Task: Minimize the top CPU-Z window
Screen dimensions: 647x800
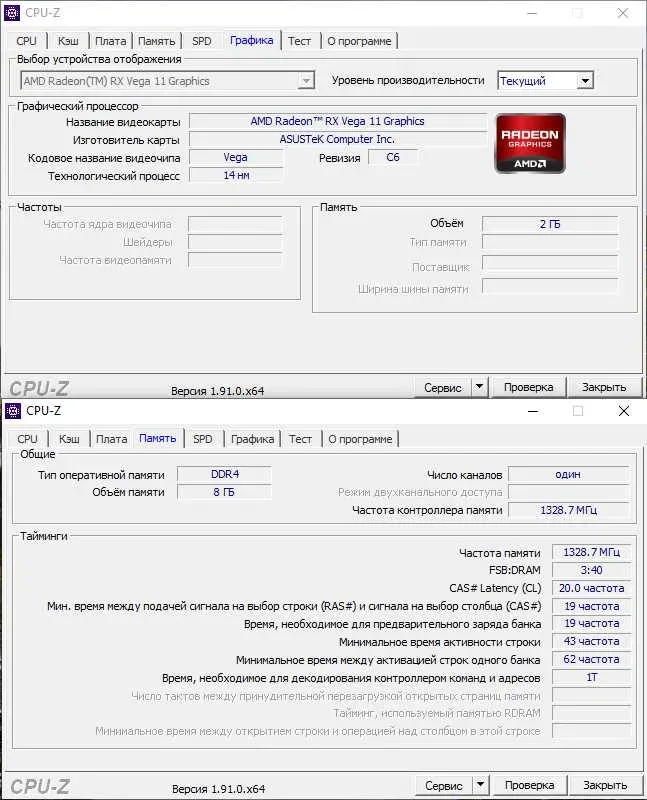Action: tap(532, 13)
